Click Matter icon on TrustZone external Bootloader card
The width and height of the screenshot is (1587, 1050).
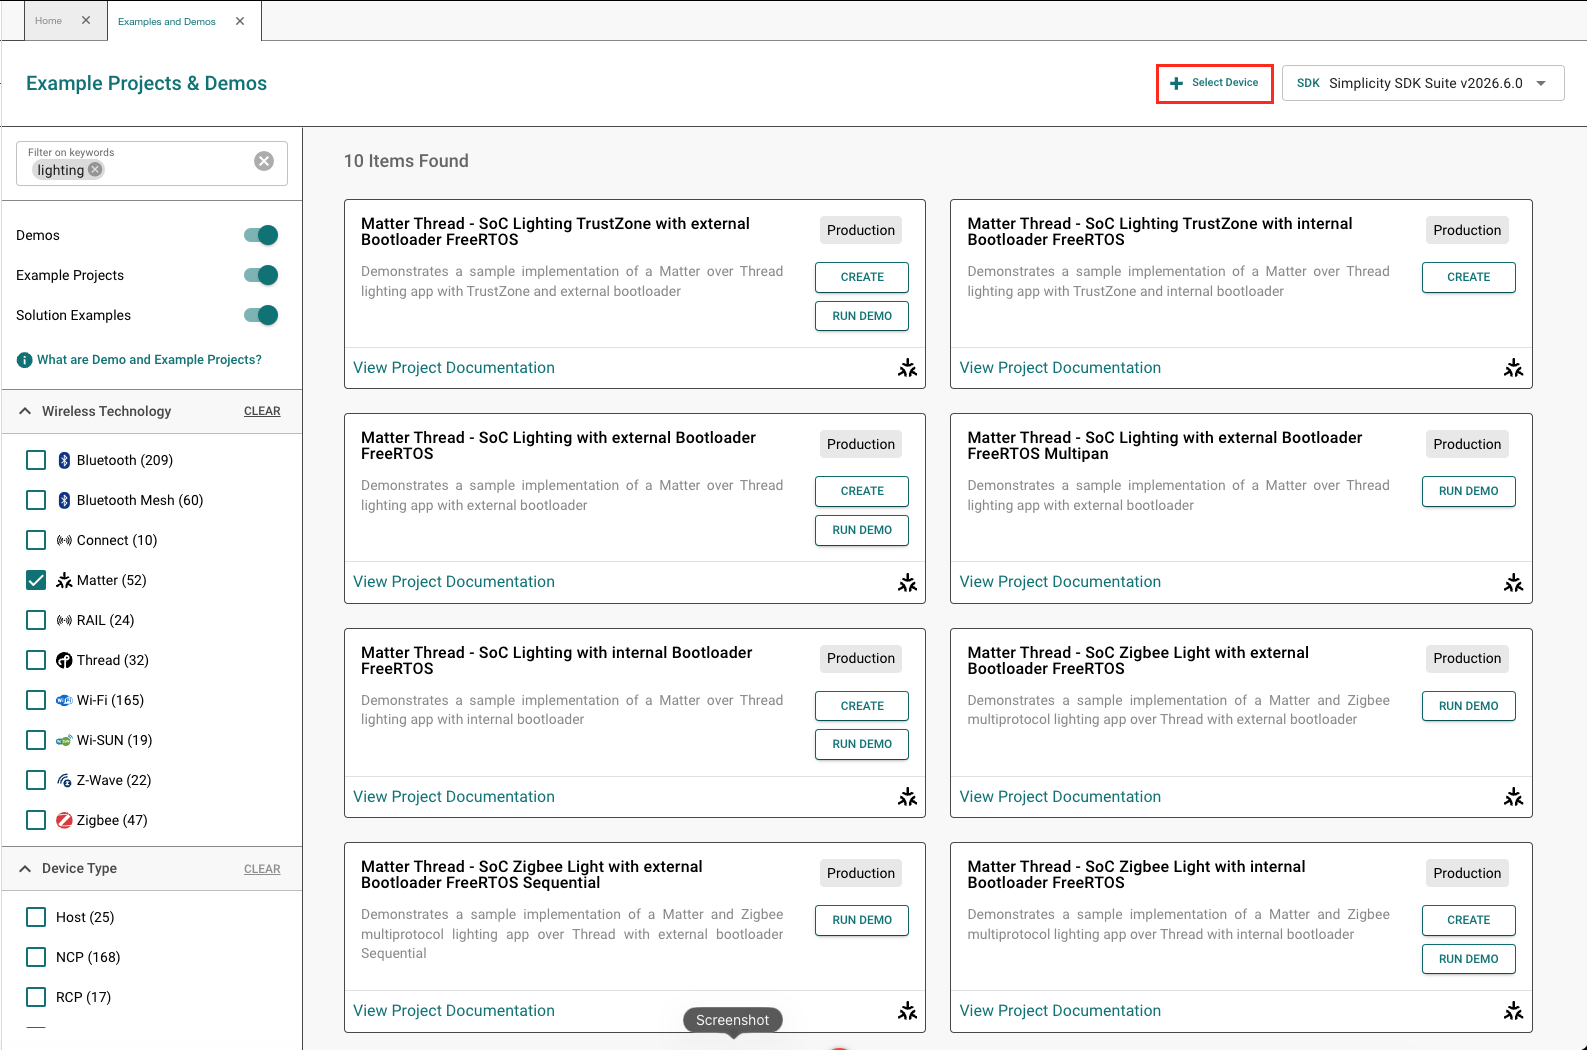(x=907, y=368)
